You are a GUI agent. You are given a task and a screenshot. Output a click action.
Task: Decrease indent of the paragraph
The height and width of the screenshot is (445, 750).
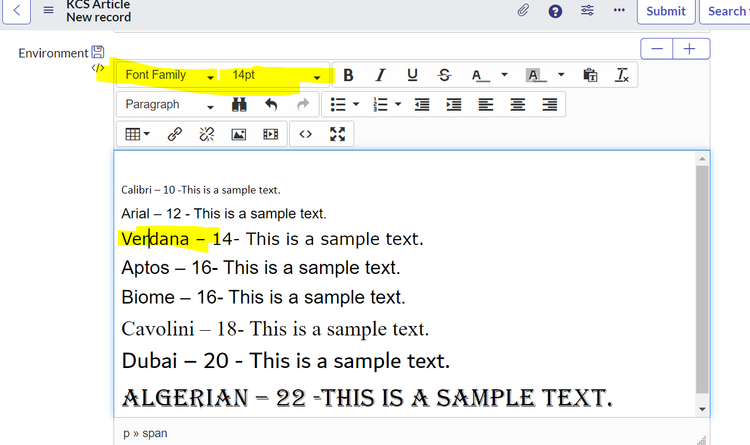tap(422, 105)
